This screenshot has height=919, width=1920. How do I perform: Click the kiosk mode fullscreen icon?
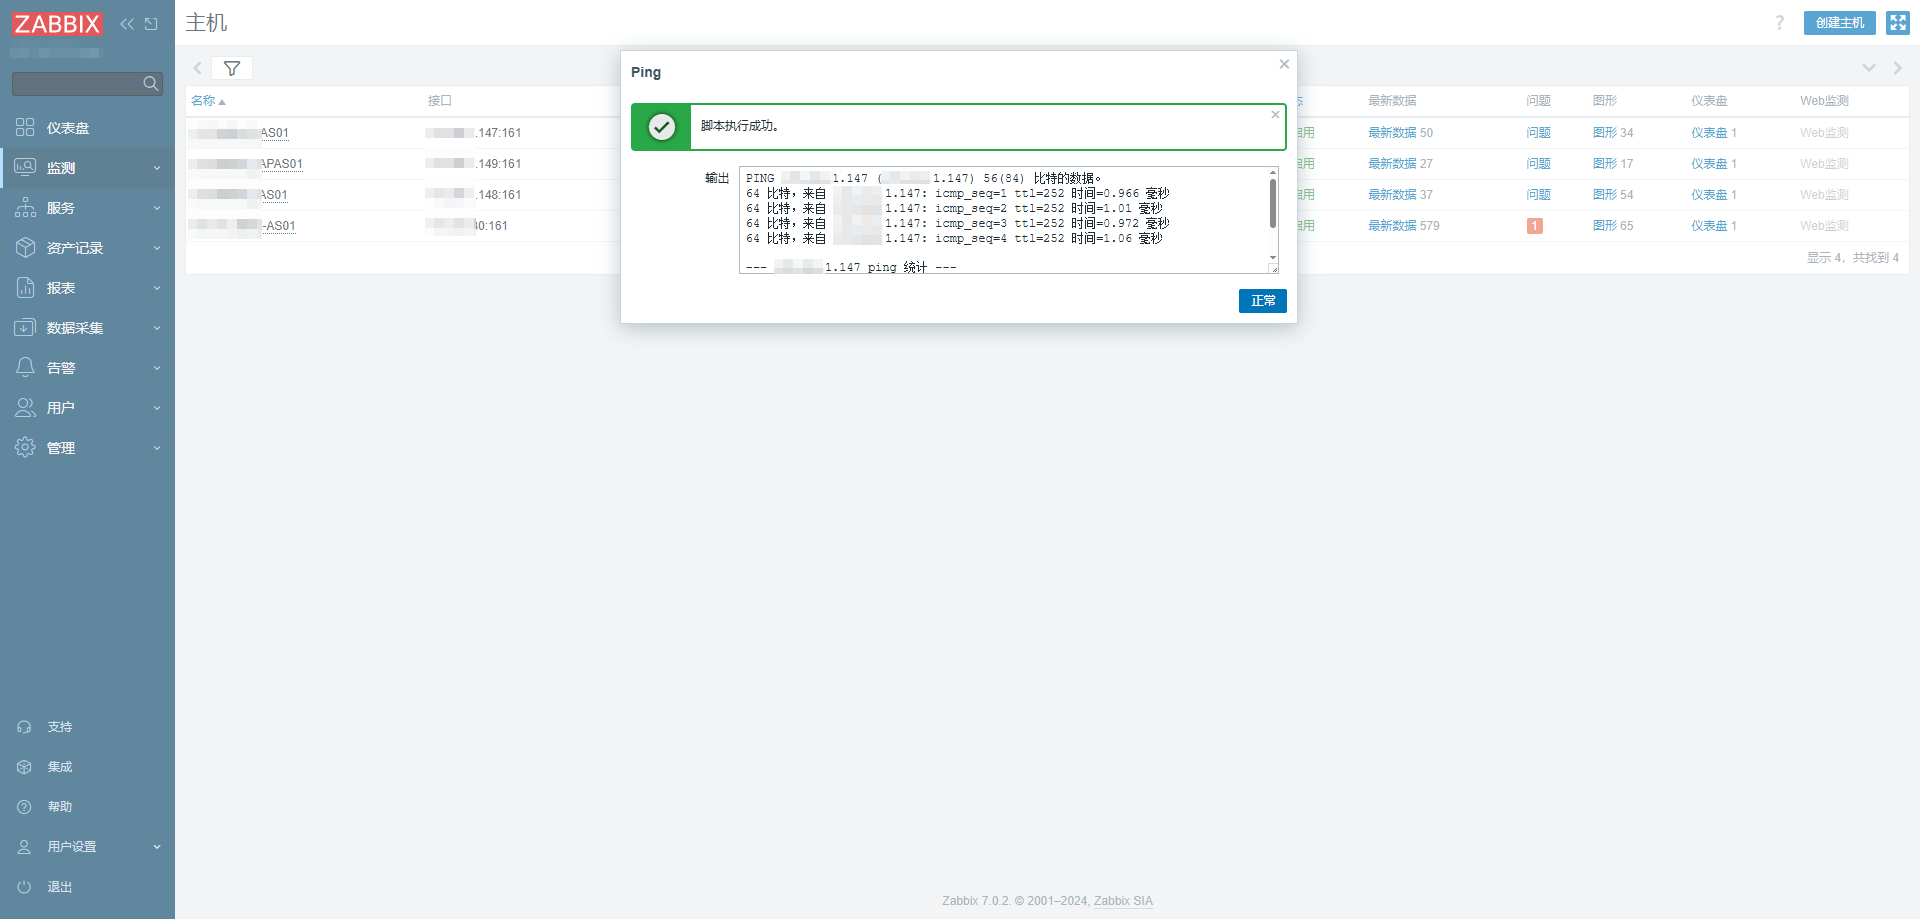click(x=1897, y=23)
